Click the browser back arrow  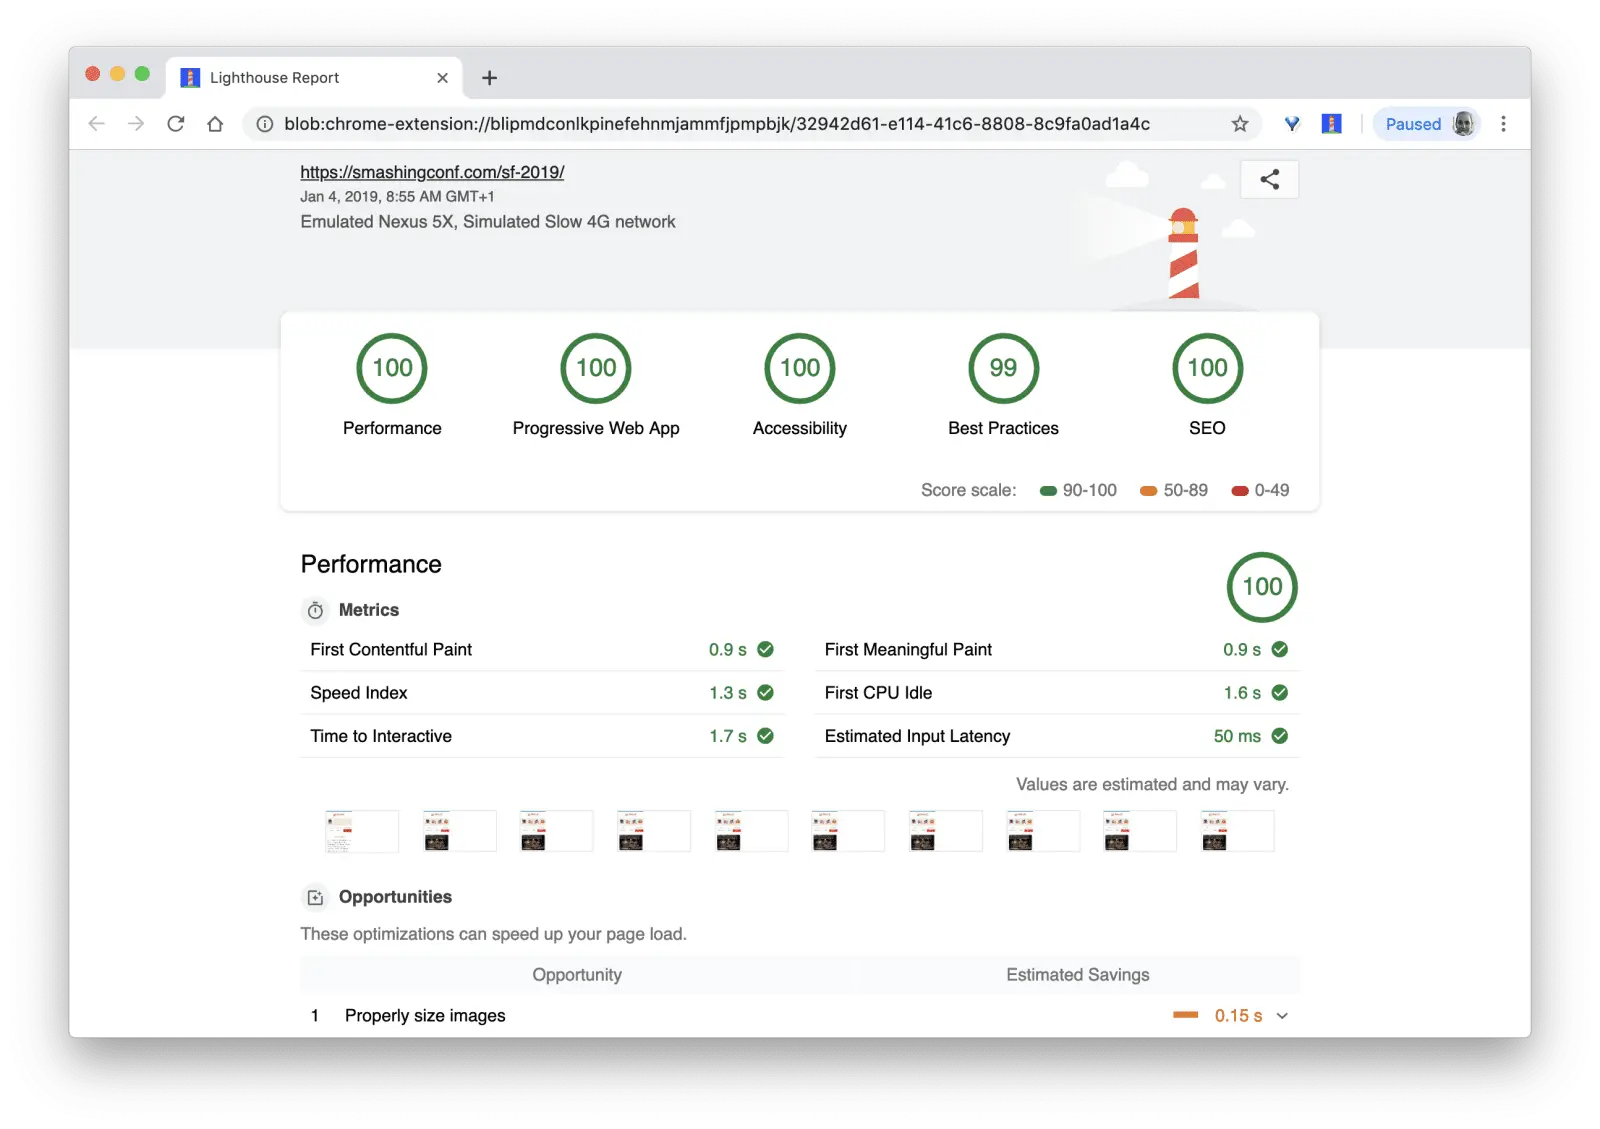coord(96,124)
